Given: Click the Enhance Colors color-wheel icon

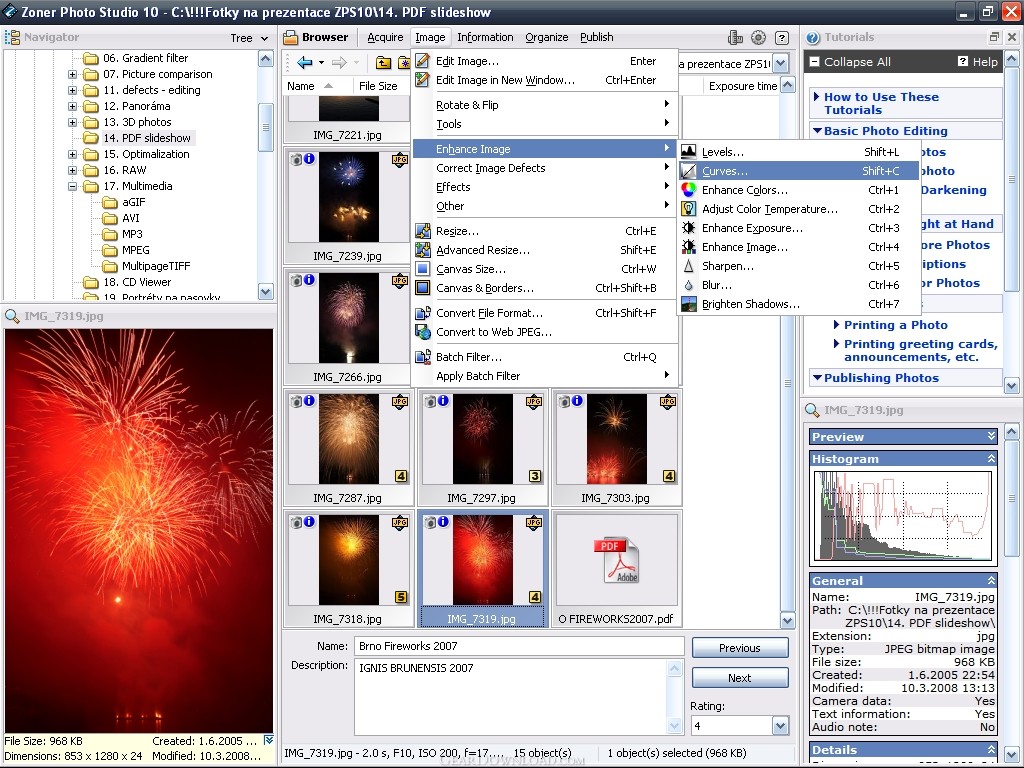Looking at the screenshot, I should 688,190.
